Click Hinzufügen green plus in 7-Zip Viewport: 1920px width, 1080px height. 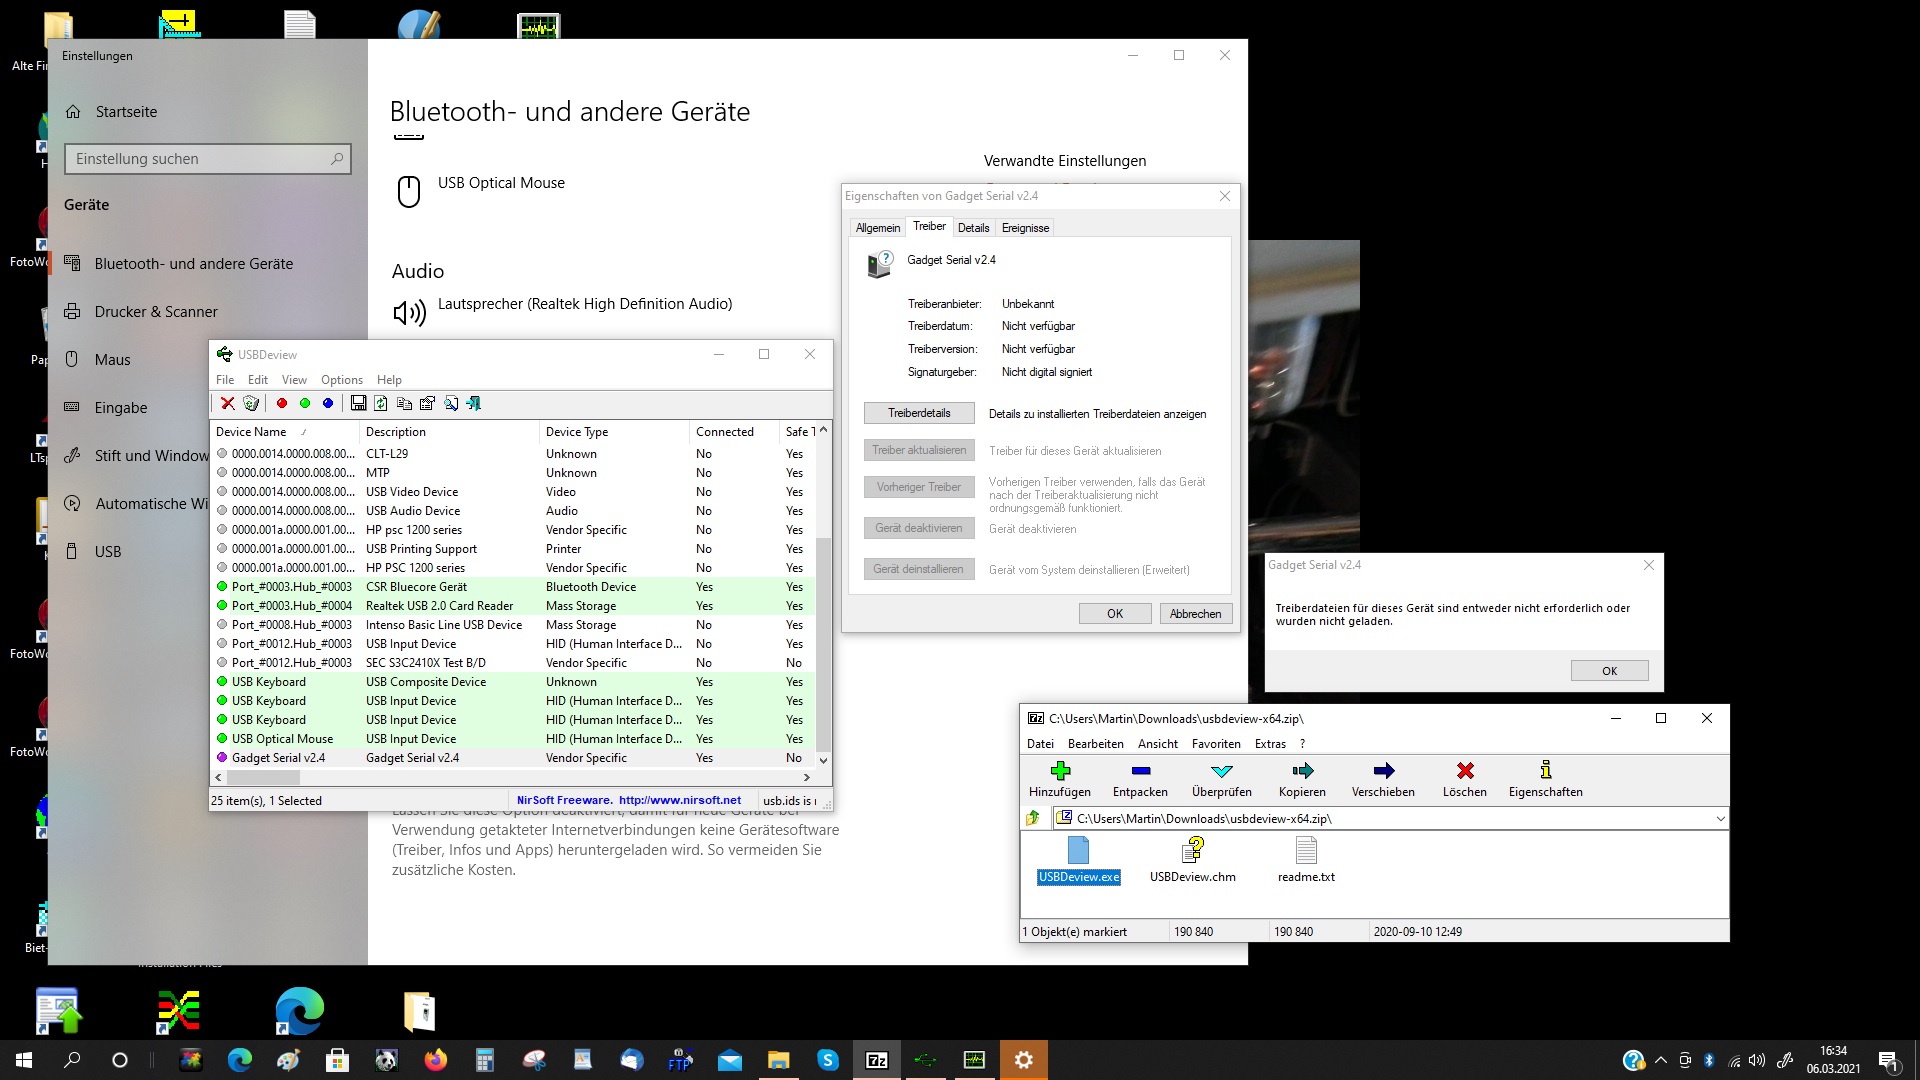pyautogui.click(x=1060, y=778)
